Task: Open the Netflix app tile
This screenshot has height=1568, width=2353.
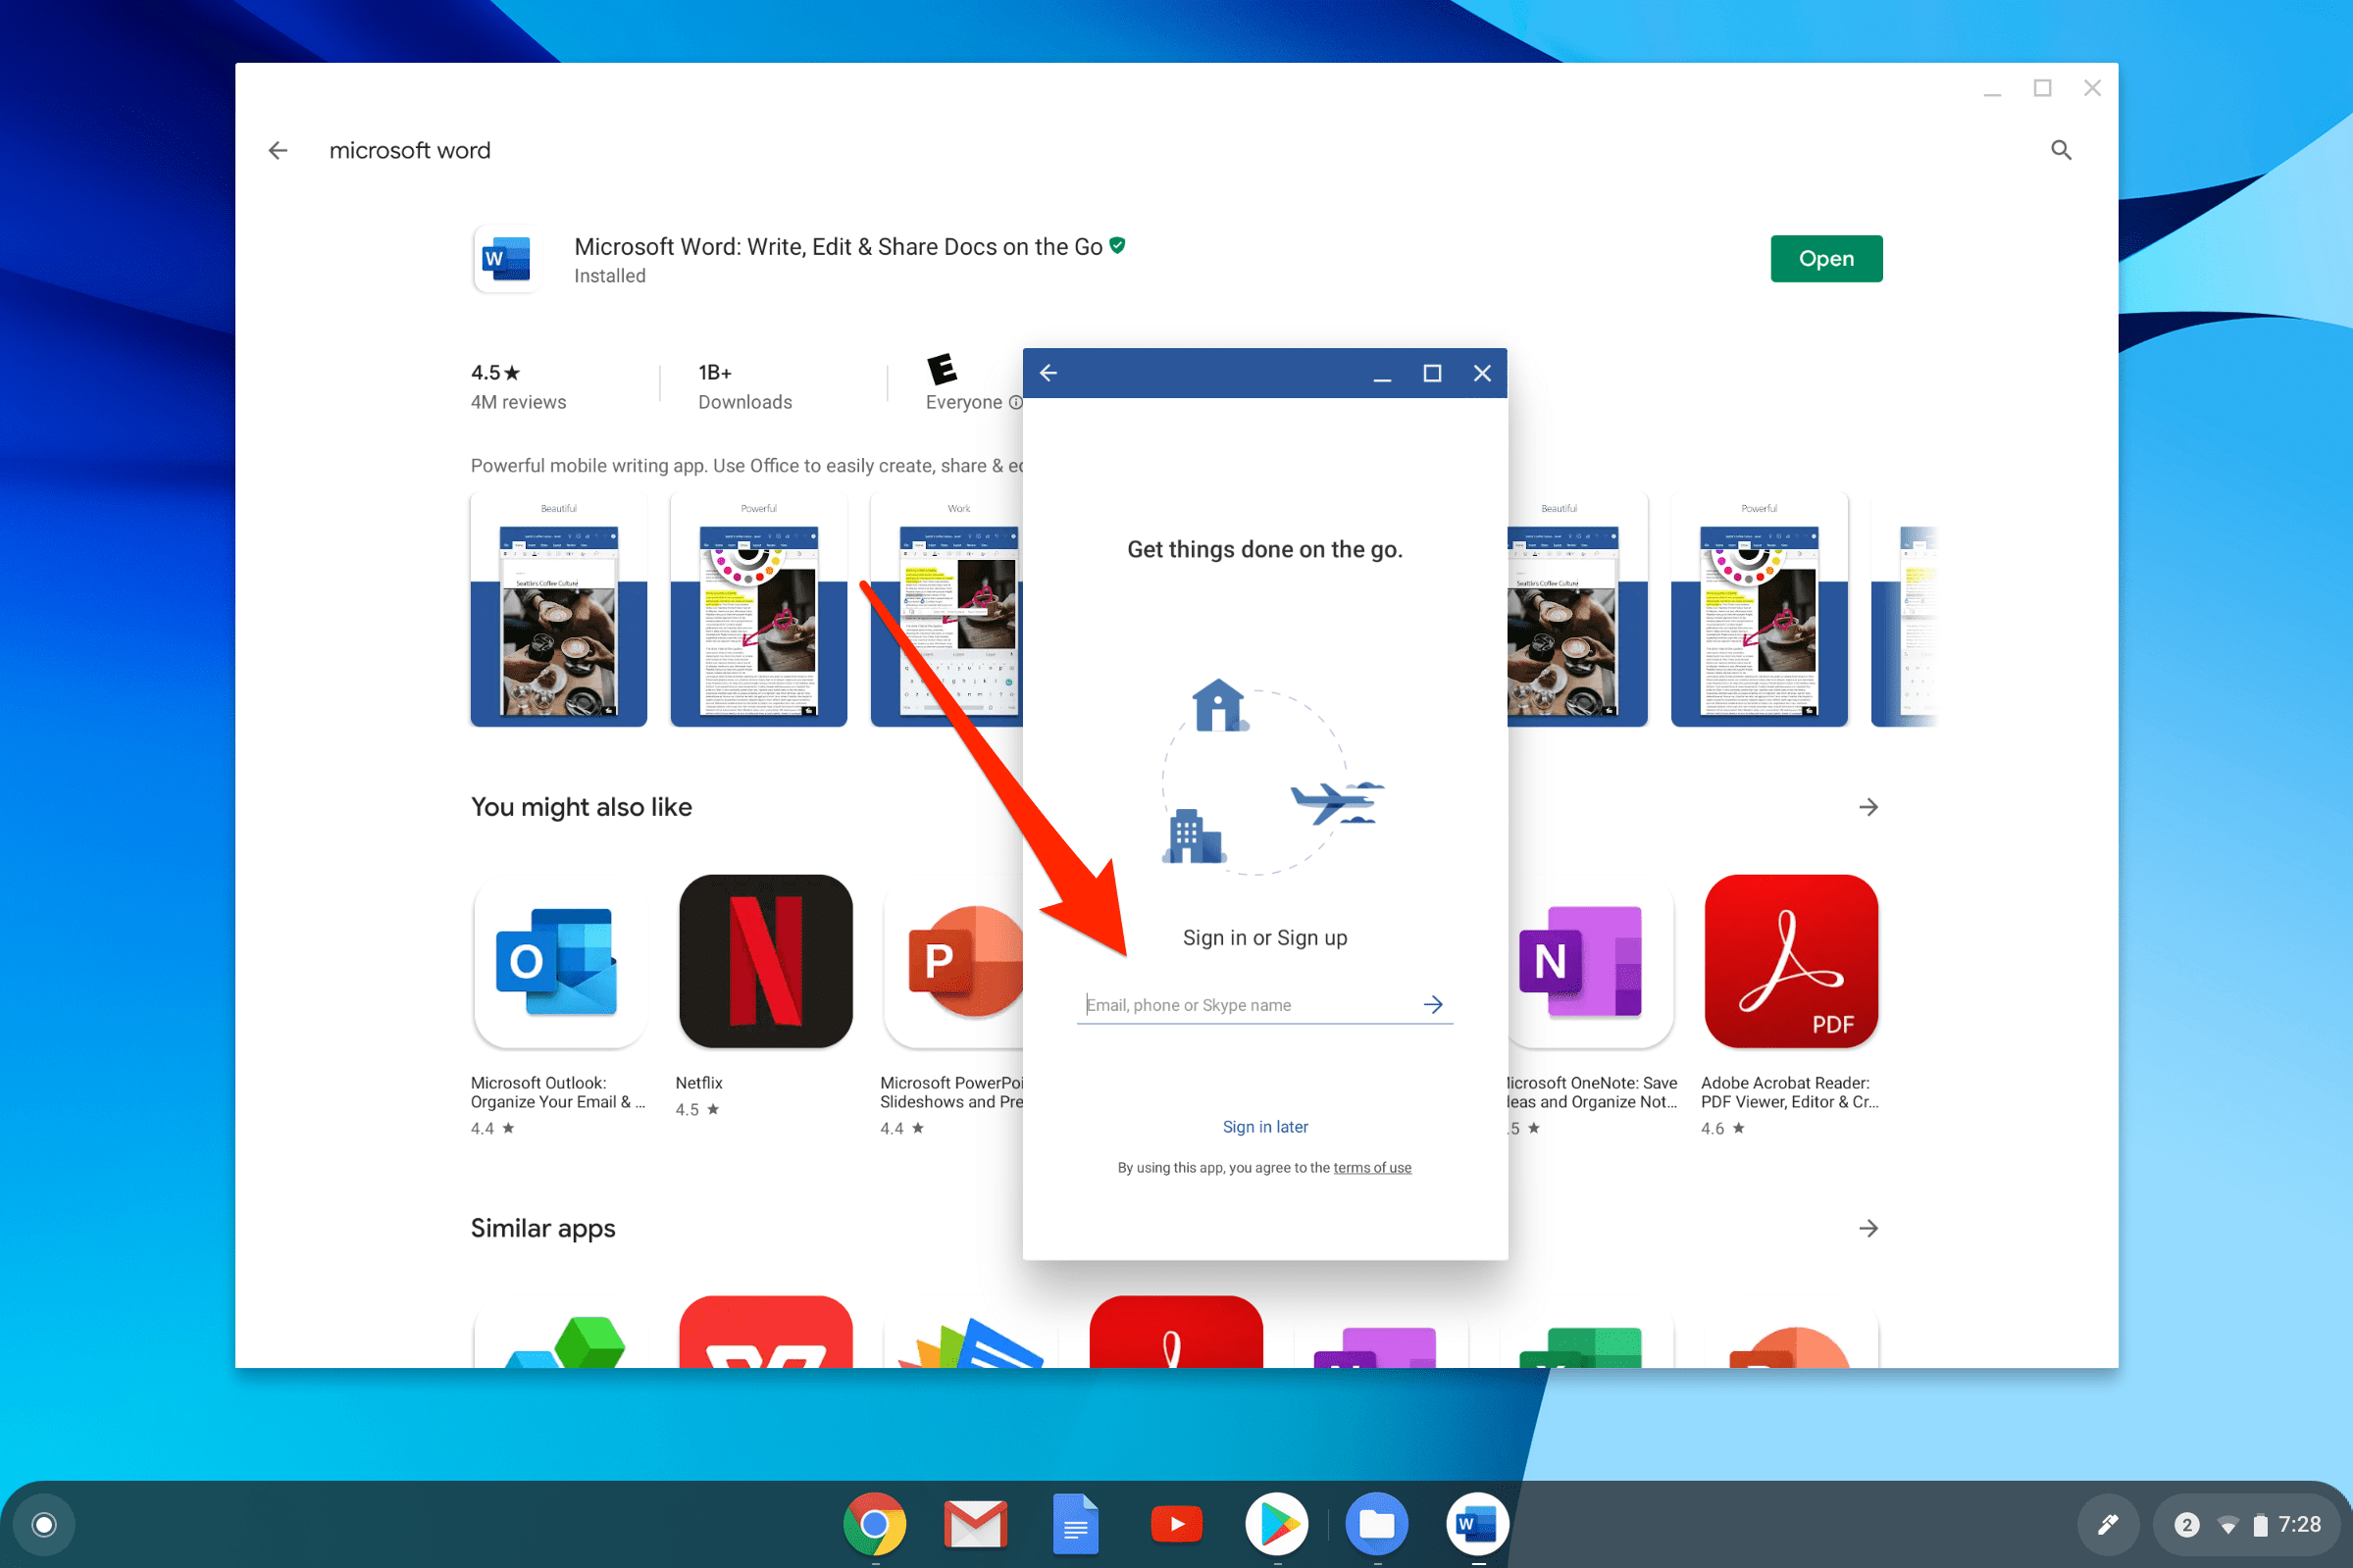Action: [765, 961]
